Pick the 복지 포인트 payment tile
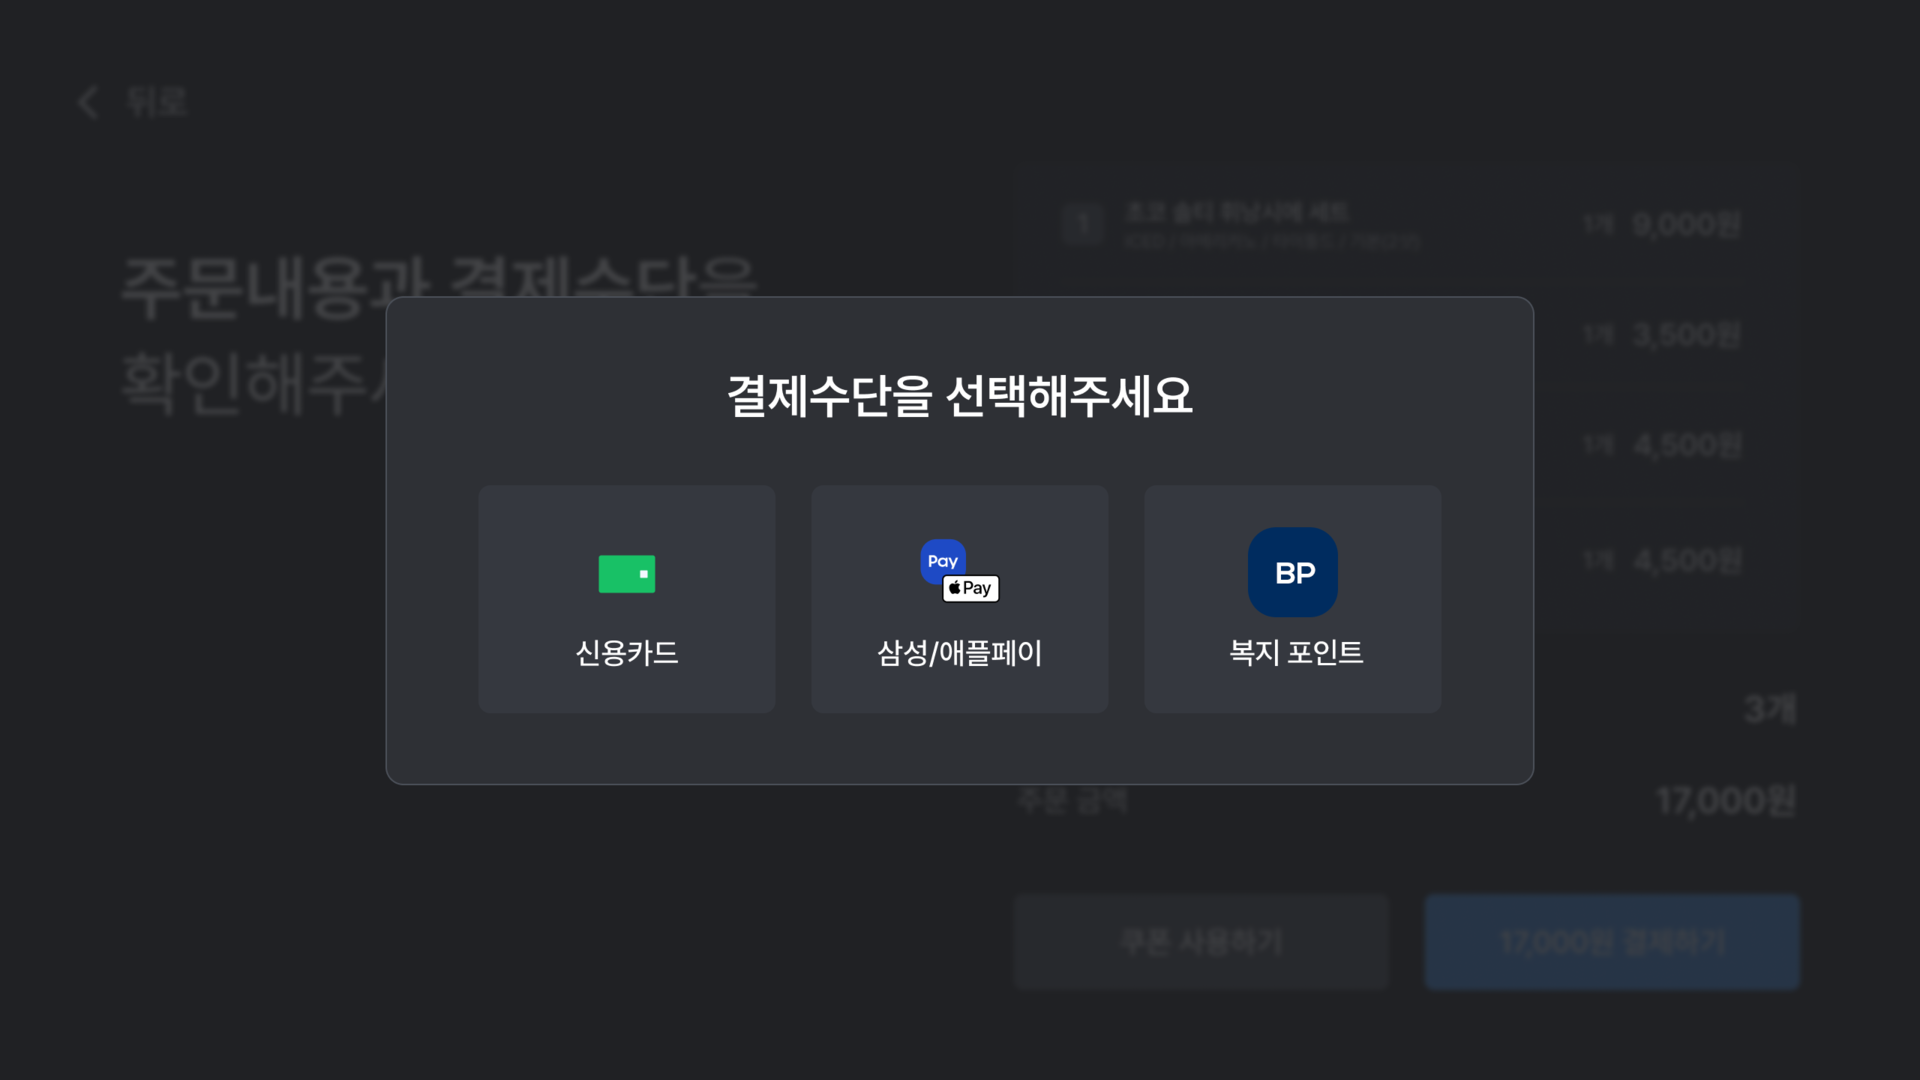Image resolution: width=1920 pixels, height=1080 pixels. 1293,599
